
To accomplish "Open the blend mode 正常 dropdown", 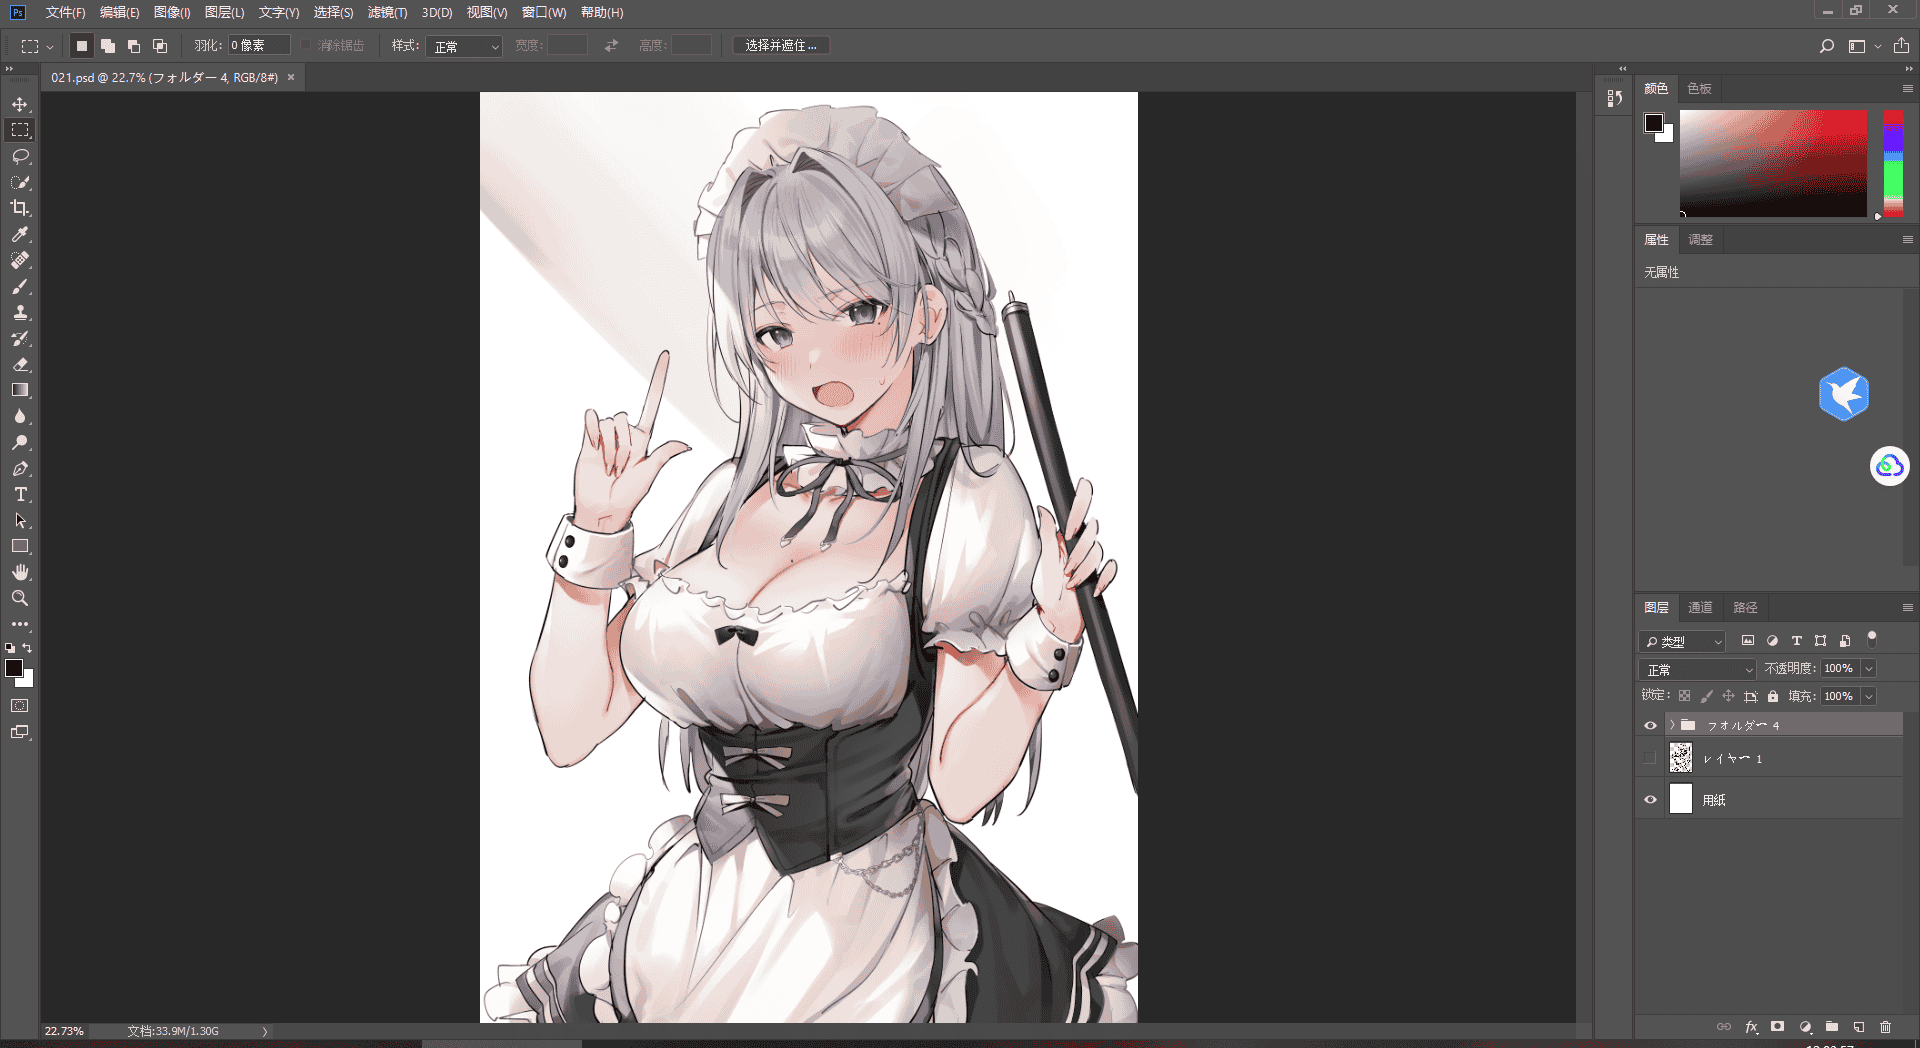I will [1698, 669].
